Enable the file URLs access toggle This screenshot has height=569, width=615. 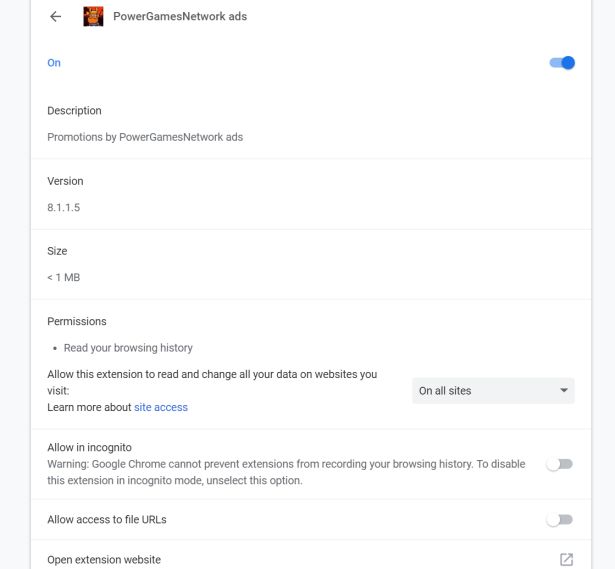click(x=559, y=520)
